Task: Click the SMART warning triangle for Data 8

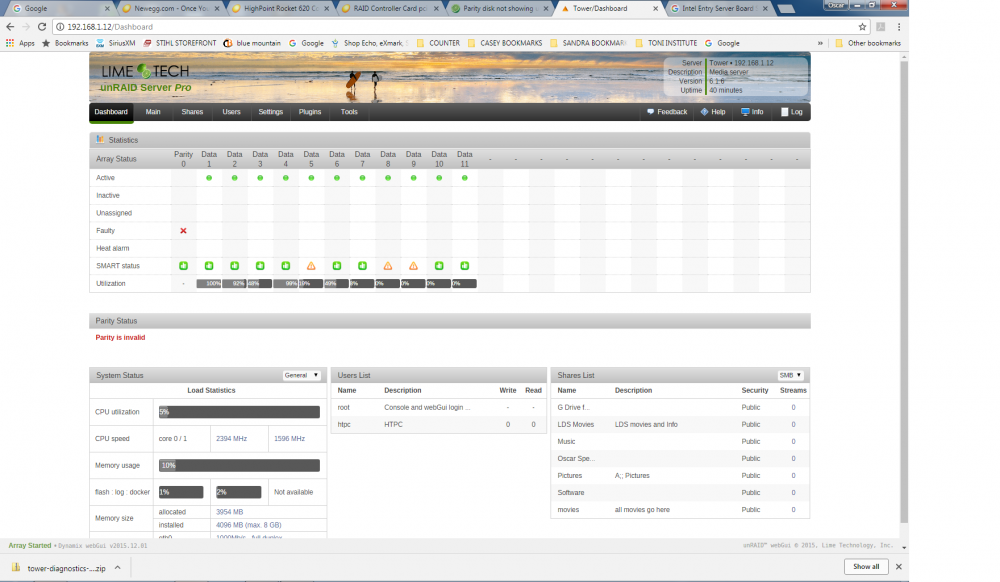Action: point(388,266)
